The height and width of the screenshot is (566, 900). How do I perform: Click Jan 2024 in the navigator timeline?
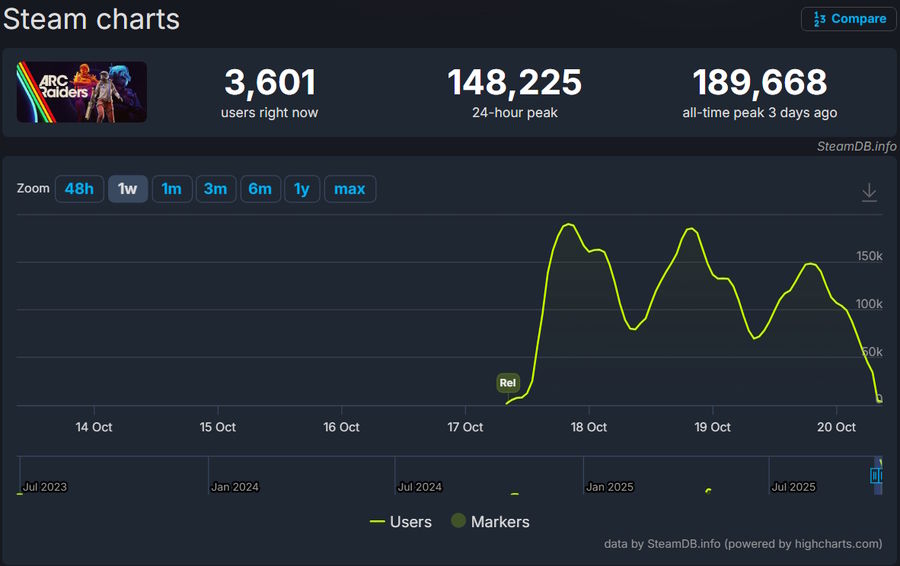point(235,487)
